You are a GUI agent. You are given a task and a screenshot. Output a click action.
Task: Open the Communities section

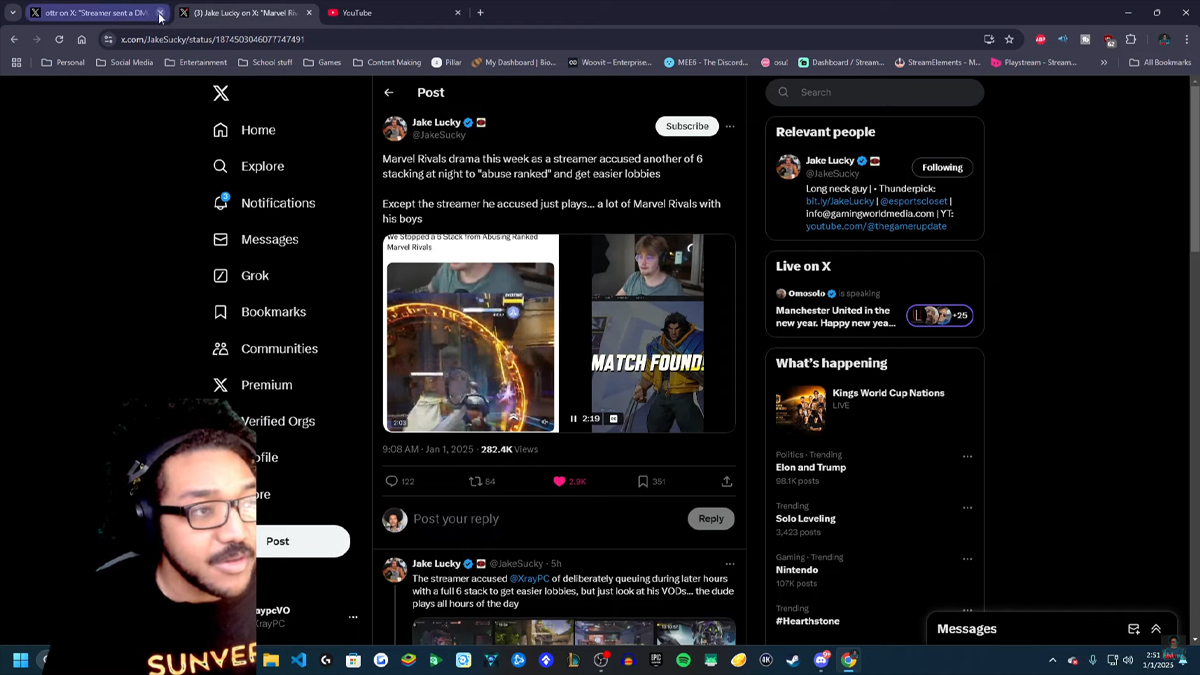point(279,348)
